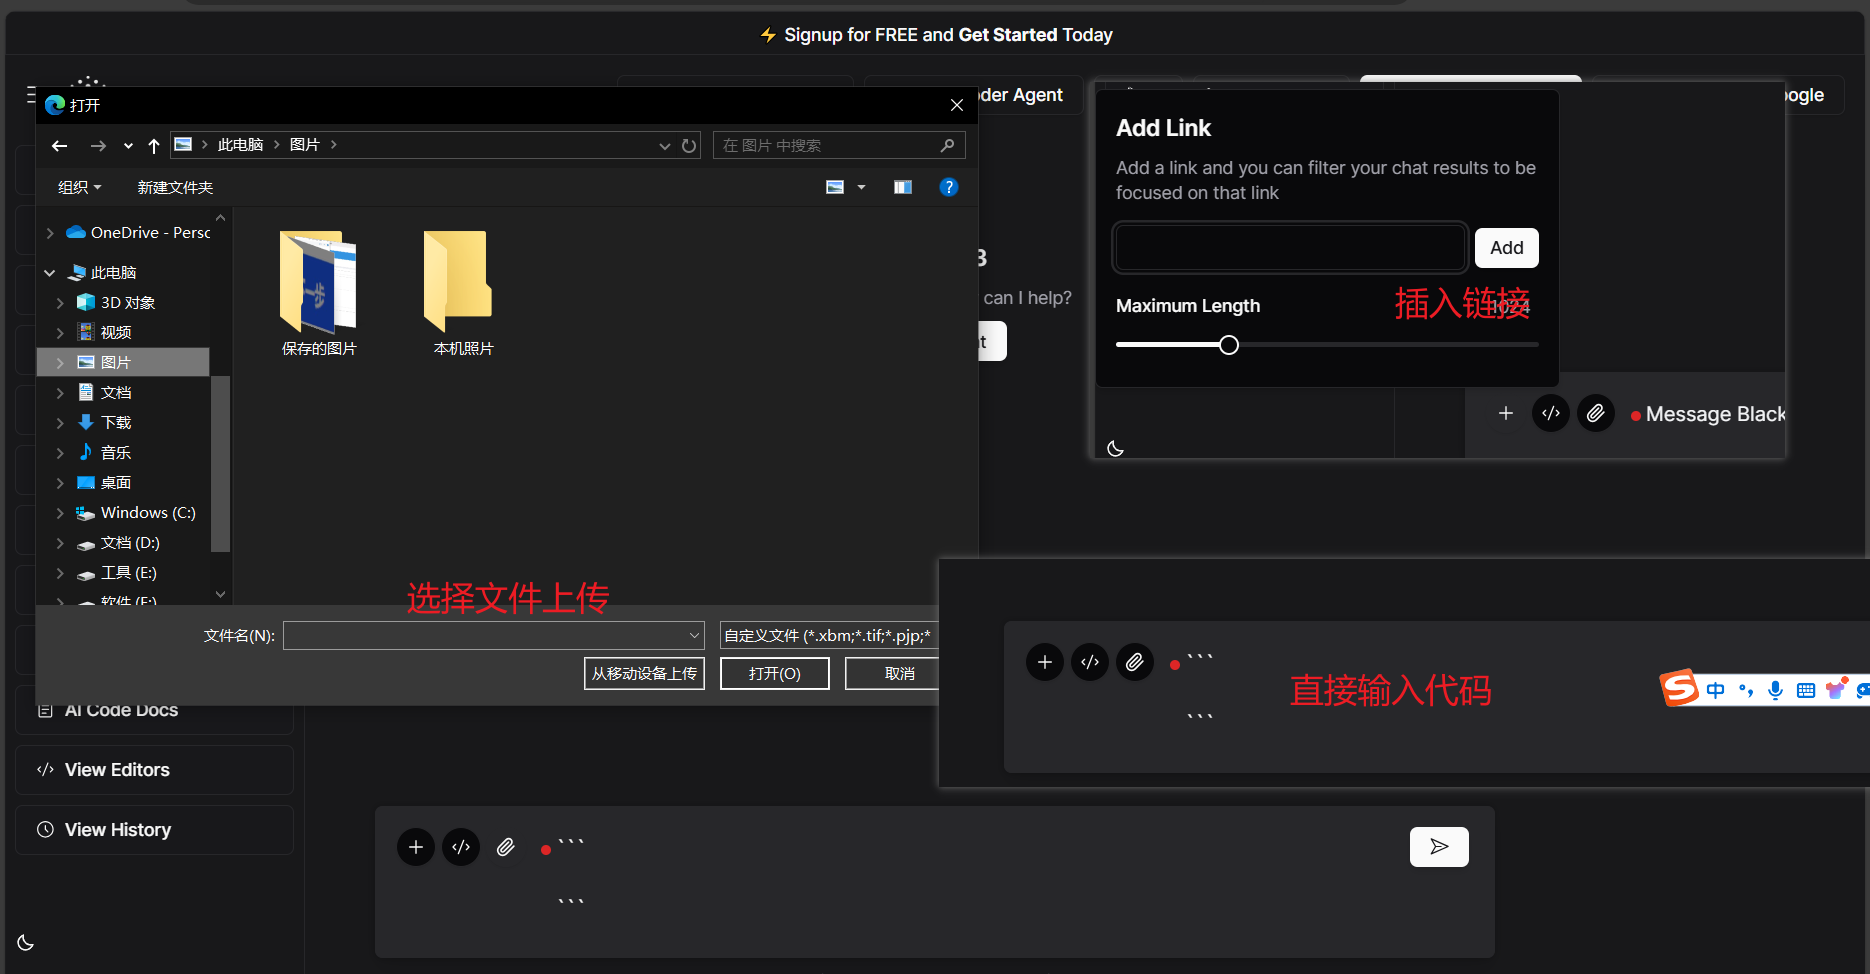Click Signup for FREE banner
The image size is (1870, 974).
point(936,35)
